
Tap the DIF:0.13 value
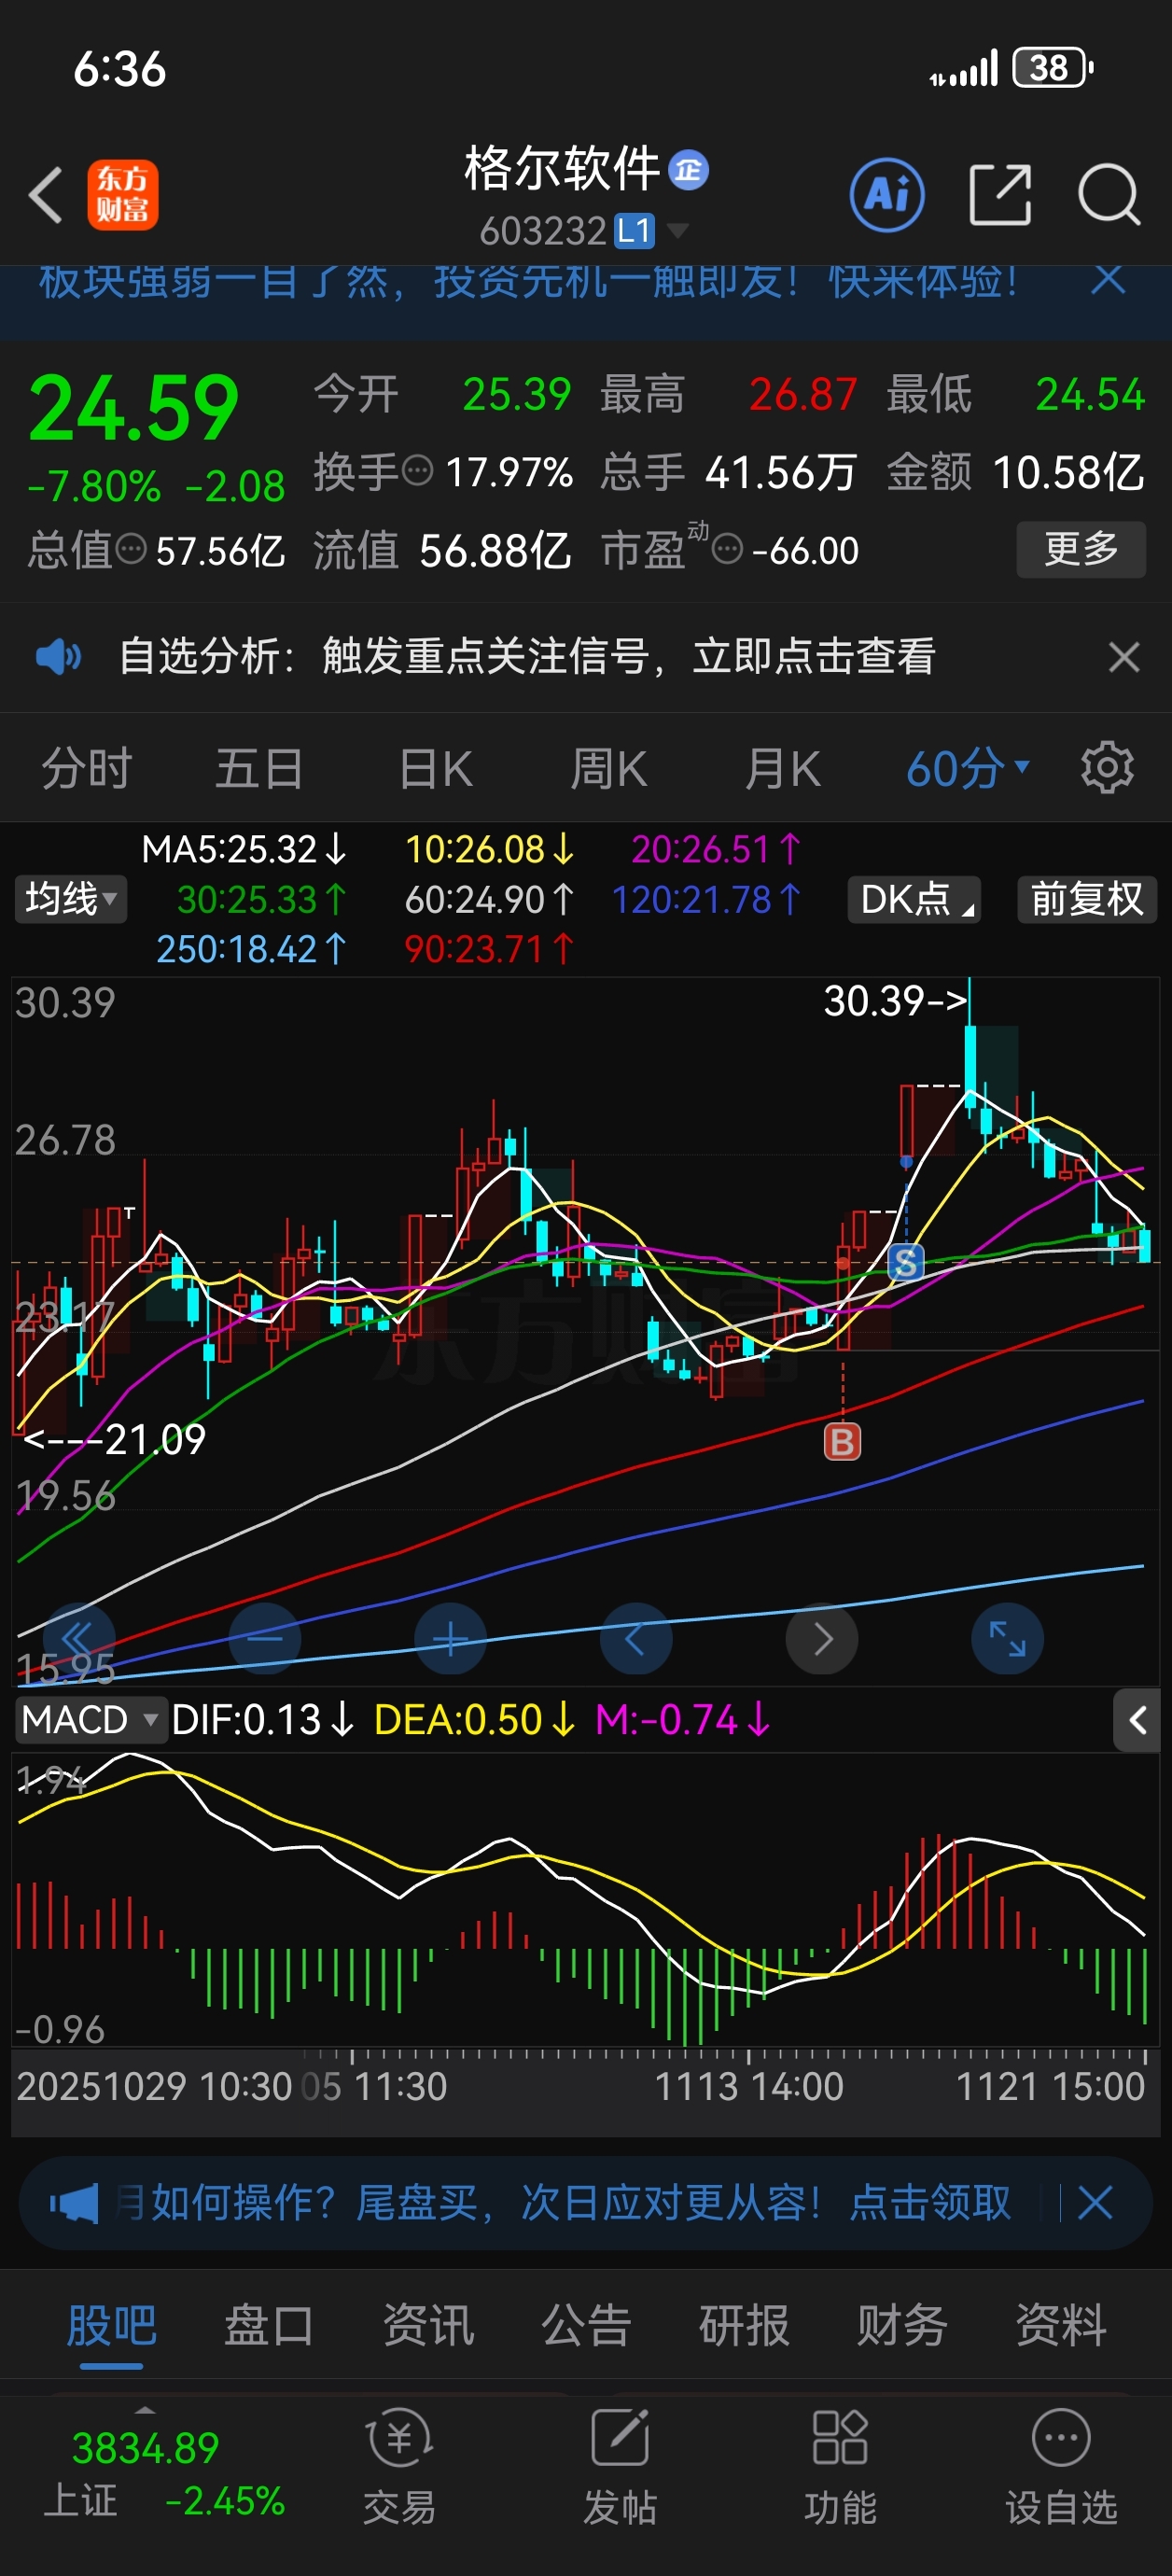point(263,1720)
